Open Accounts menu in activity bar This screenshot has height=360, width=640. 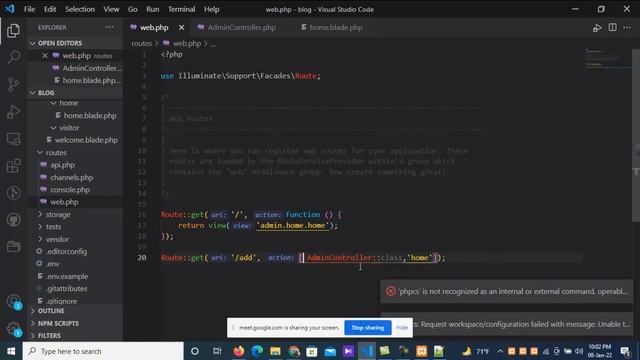pos(13,302)
